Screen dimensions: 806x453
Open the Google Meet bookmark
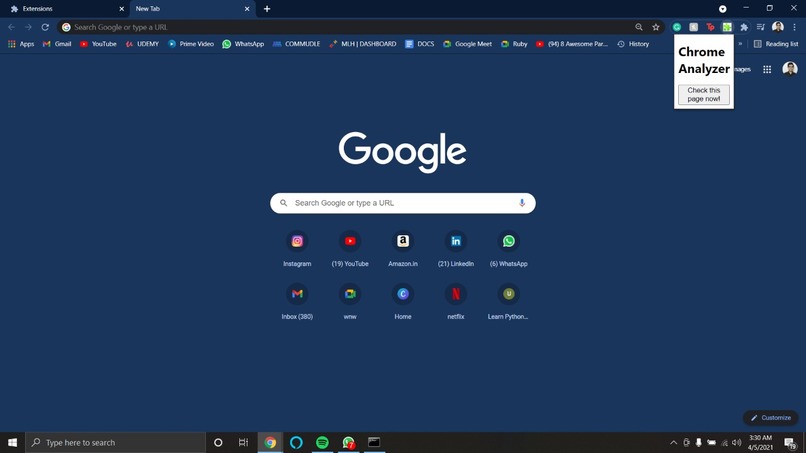point(467,44)
